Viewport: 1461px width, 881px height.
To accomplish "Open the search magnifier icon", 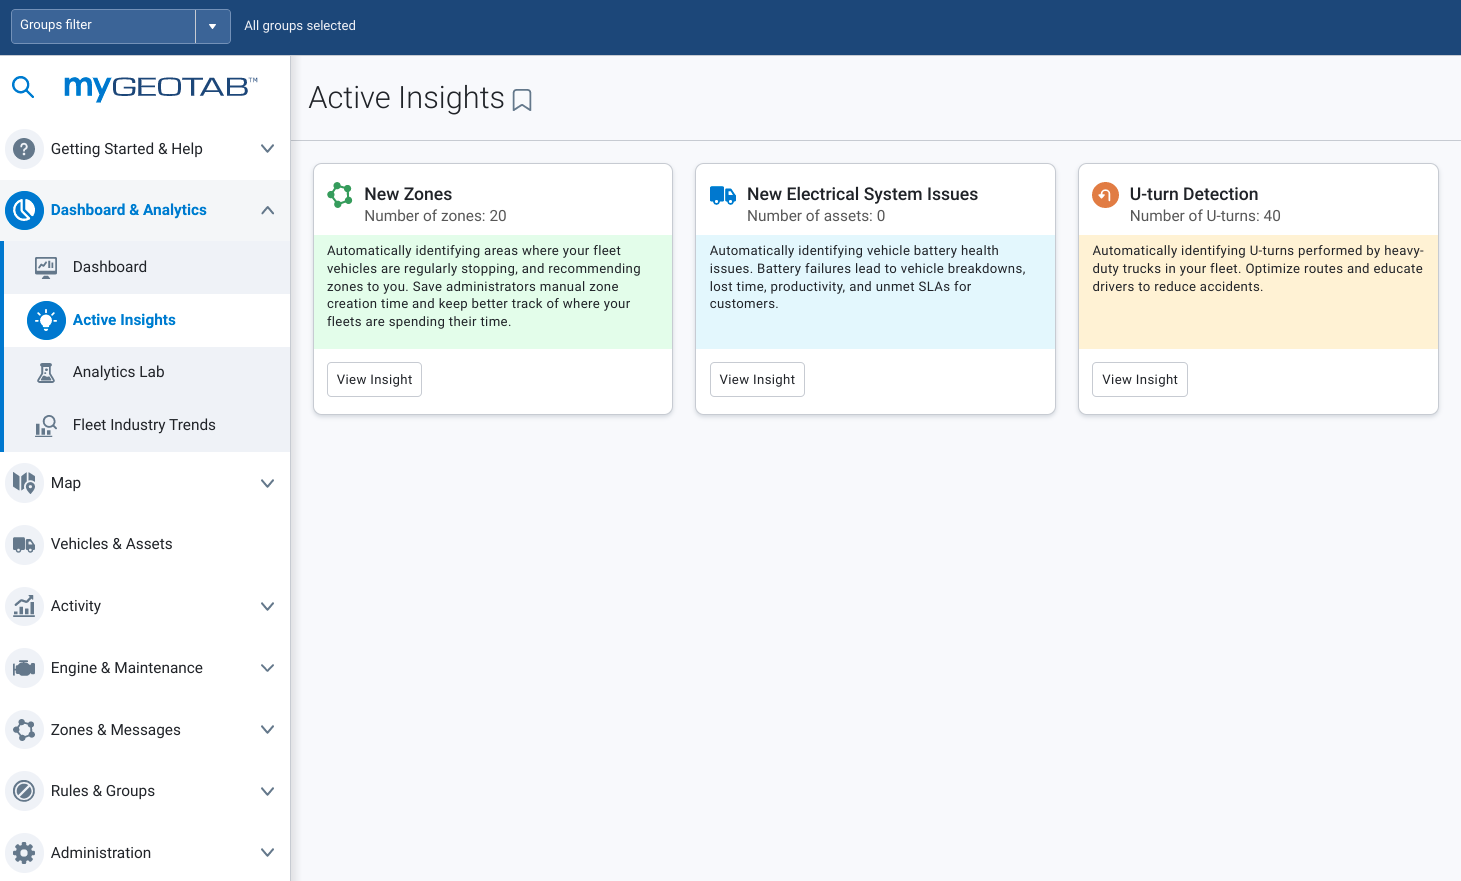I will 23,87.
